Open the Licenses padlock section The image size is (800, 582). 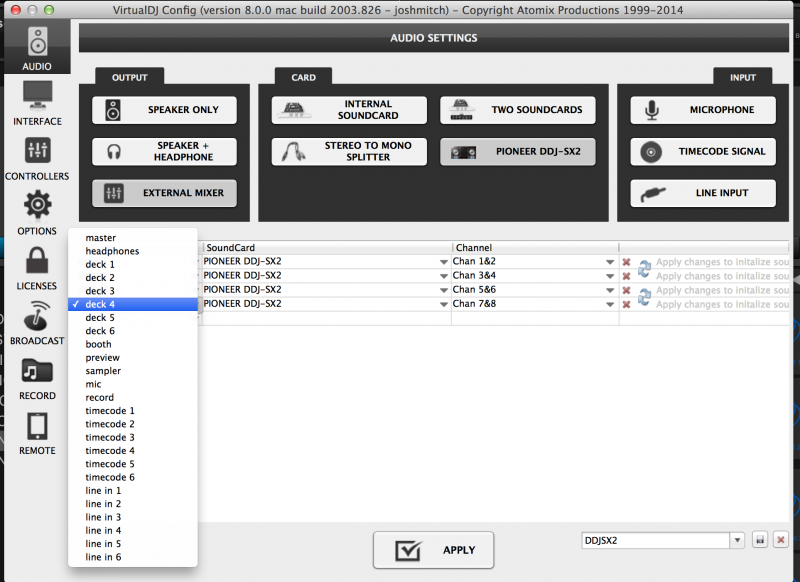(37, 268)
